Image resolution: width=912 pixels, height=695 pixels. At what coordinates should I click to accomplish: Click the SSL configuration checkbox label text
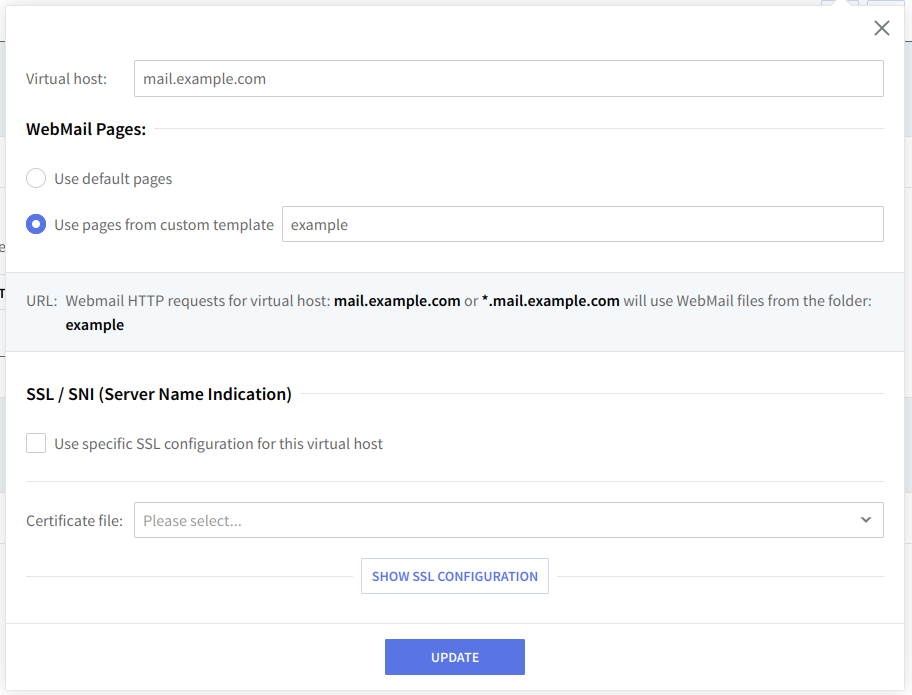coord(218,444)
